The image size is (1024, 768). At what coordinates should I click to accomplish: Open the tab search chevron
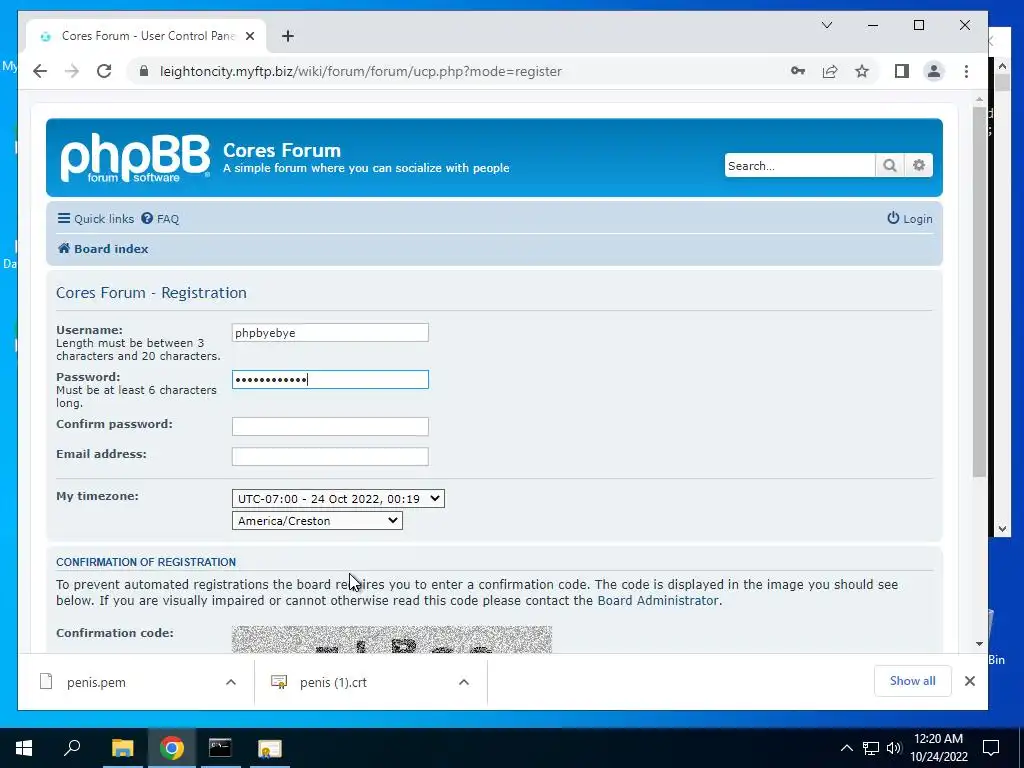827,25
